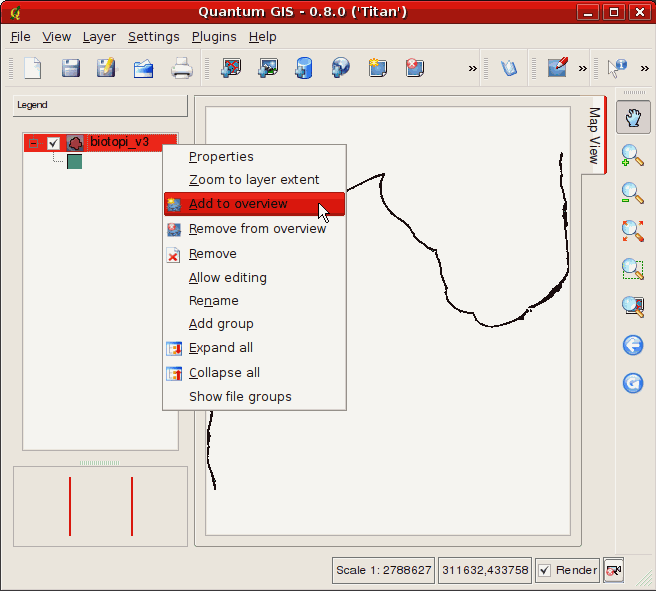Select the Zoom Out magnifier tool
Screen dimensions: 656x591
633,193
